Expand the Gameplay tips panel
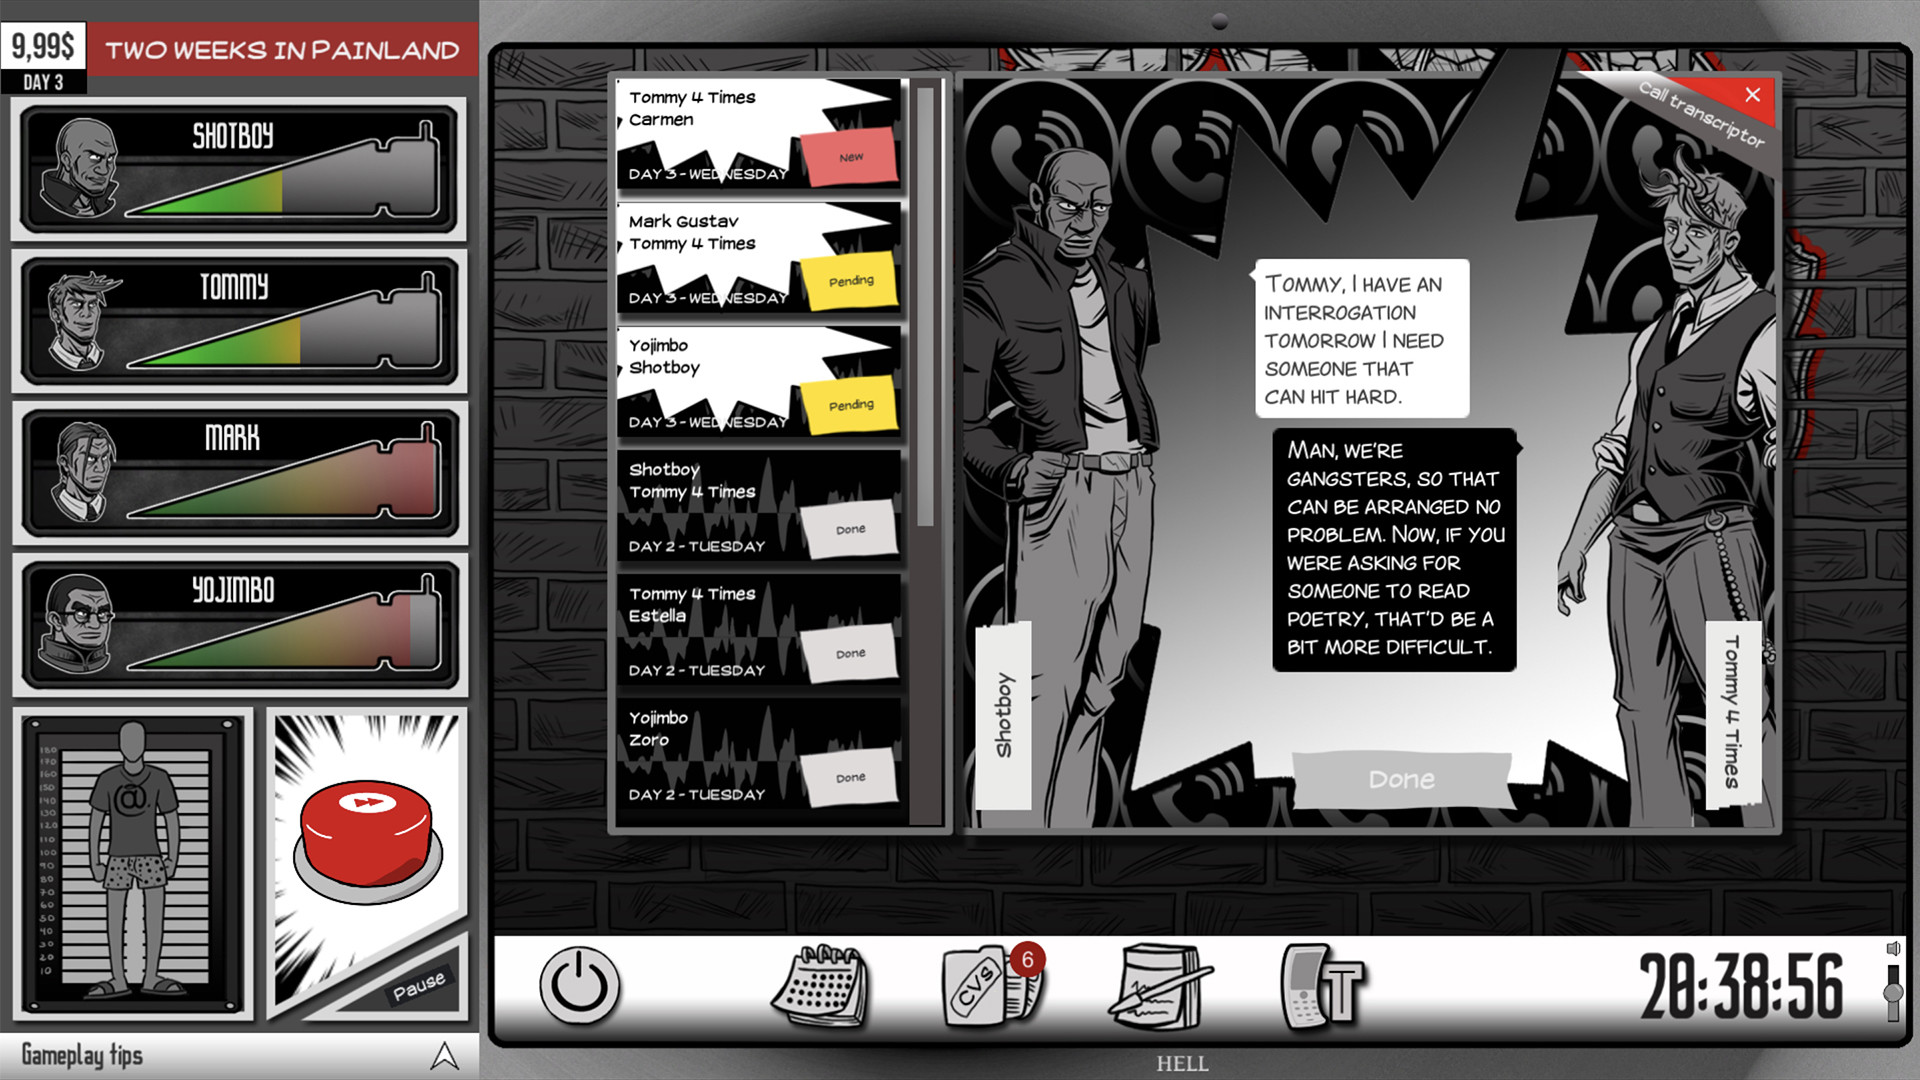Image resolution: width=1920 pixels, height=1080 pixels. [444, 1055]
